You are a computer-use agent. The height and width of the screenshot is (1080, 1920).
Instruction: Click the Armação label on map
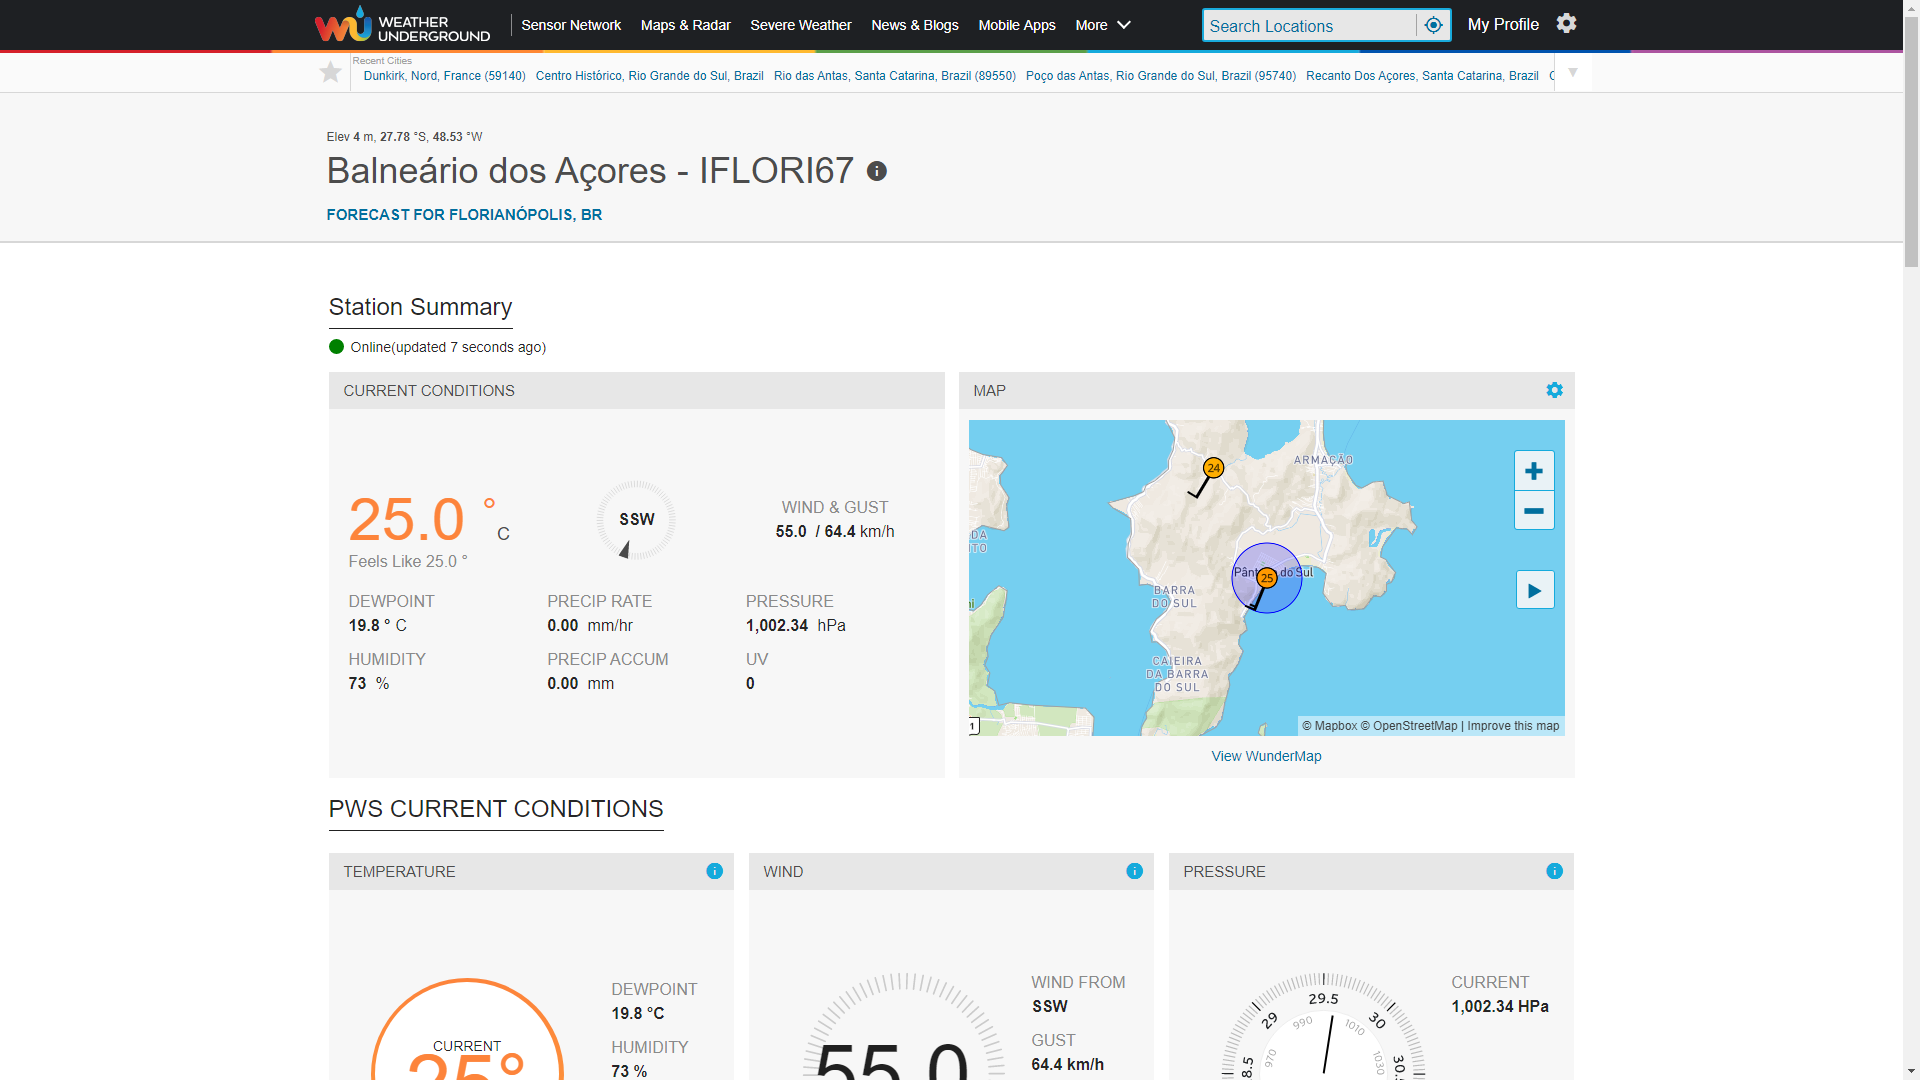pos(1323,460)
